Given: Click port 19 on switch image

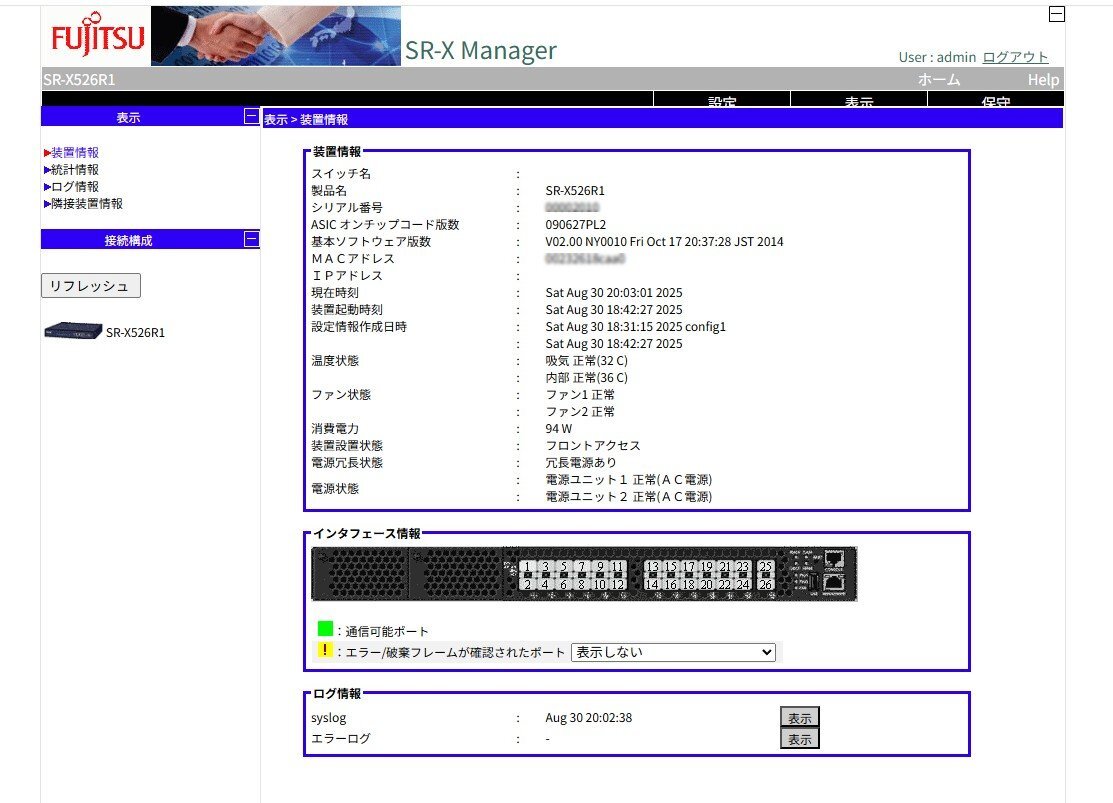Looking at the screenshot, I should pos(707,567).
